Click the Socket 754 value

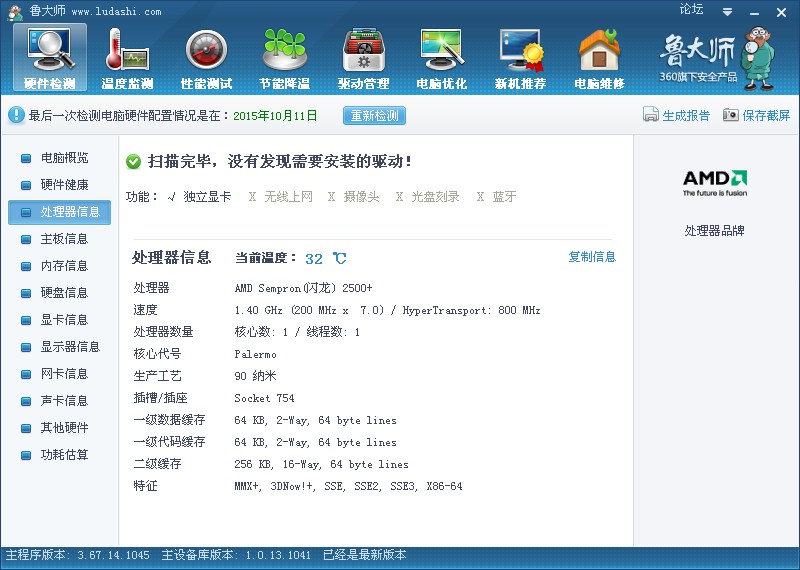[264, 398]
